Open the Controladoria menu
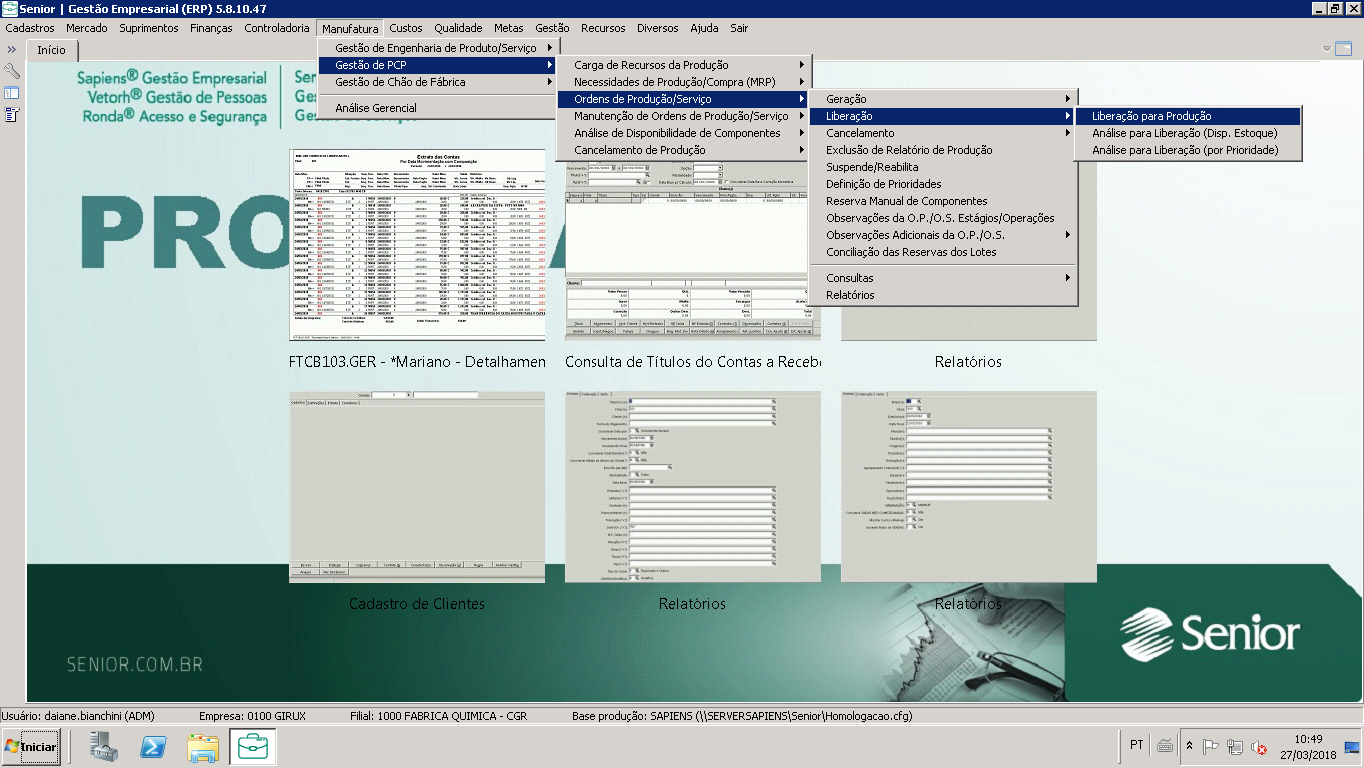1364x768 pixels. click(277, 28)
